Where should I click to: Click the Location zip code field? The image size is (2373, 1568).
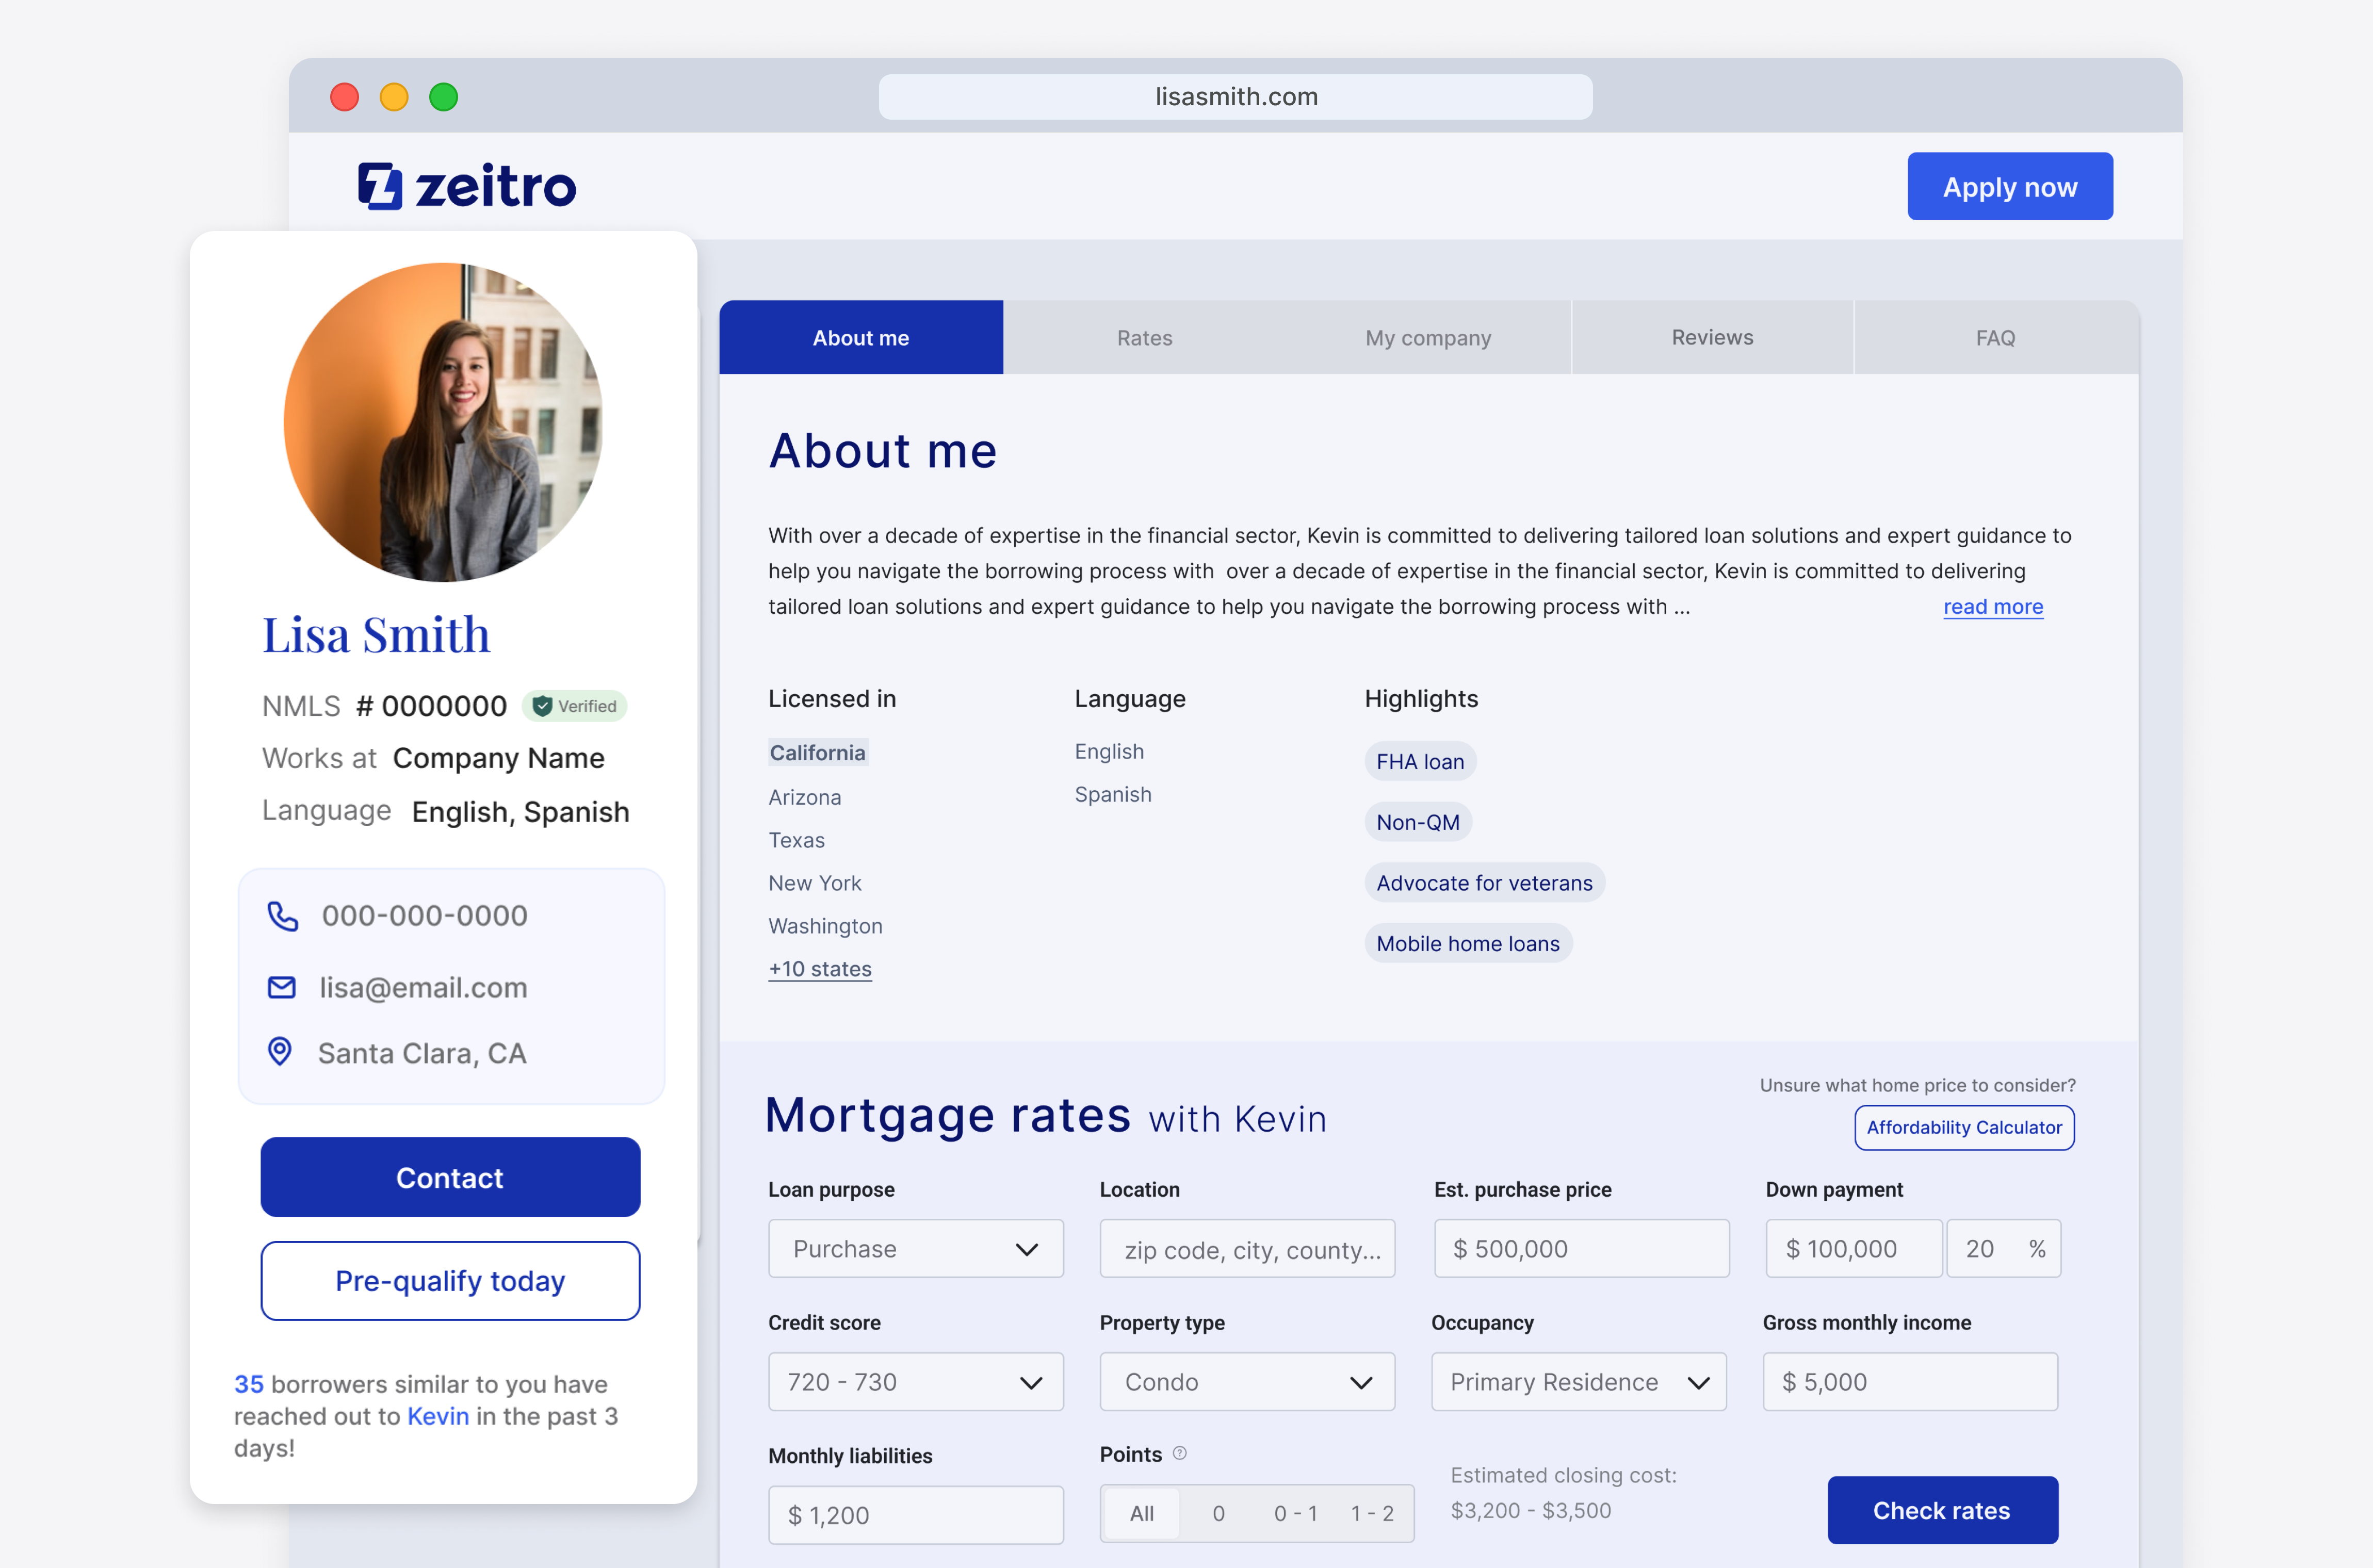click(x=1247, y=1249)
